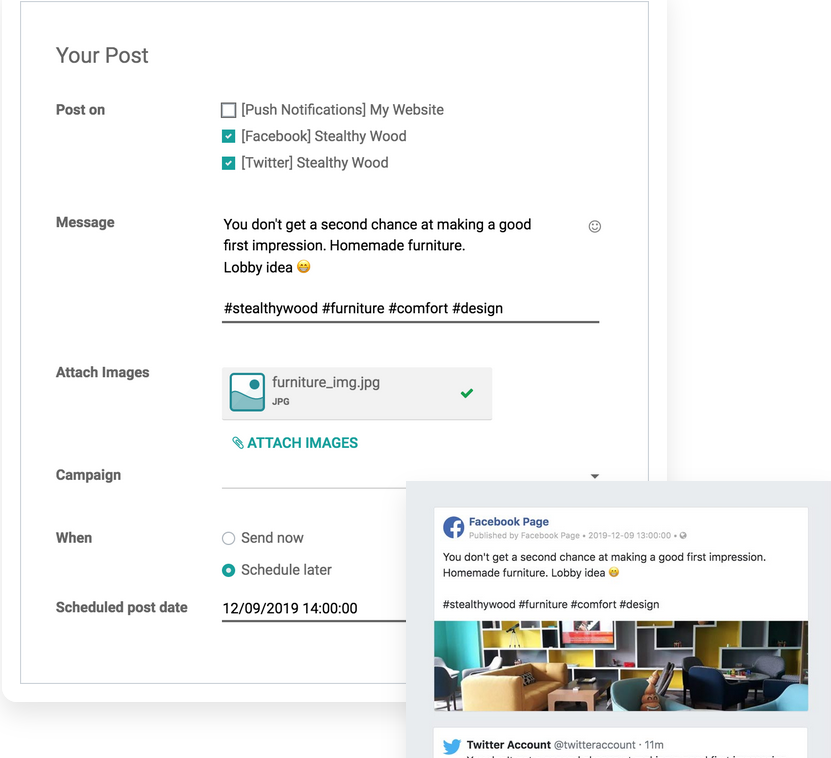Click into the Message text area
The width and height of the screenshot is (831, 758).
pyautogui.click(x=400, y=246)
